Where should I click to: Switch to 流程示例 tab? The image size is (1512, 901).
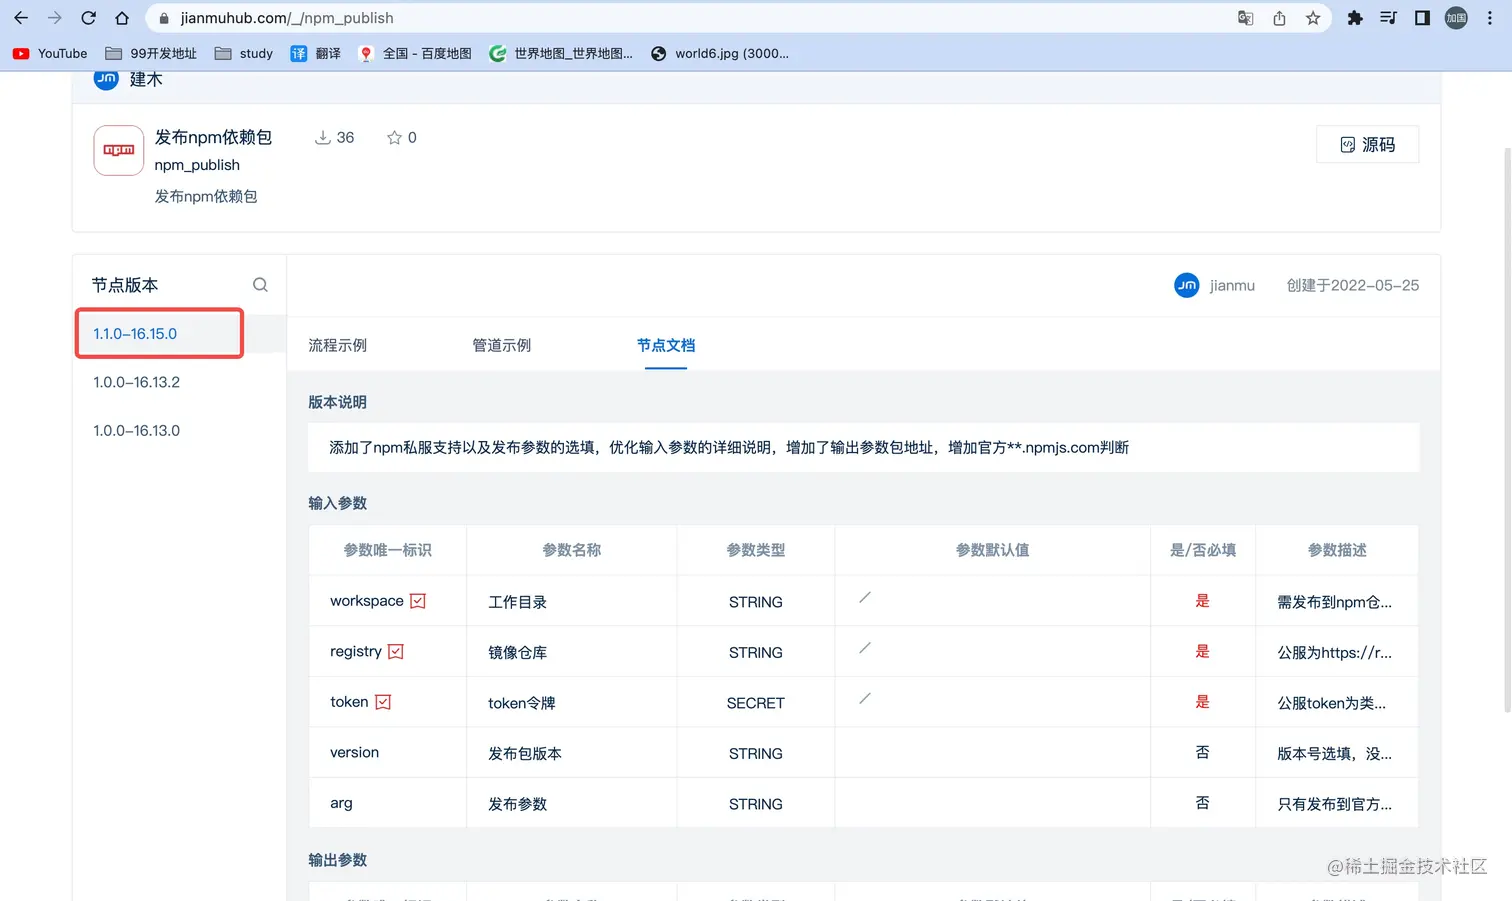pos(337,345)
